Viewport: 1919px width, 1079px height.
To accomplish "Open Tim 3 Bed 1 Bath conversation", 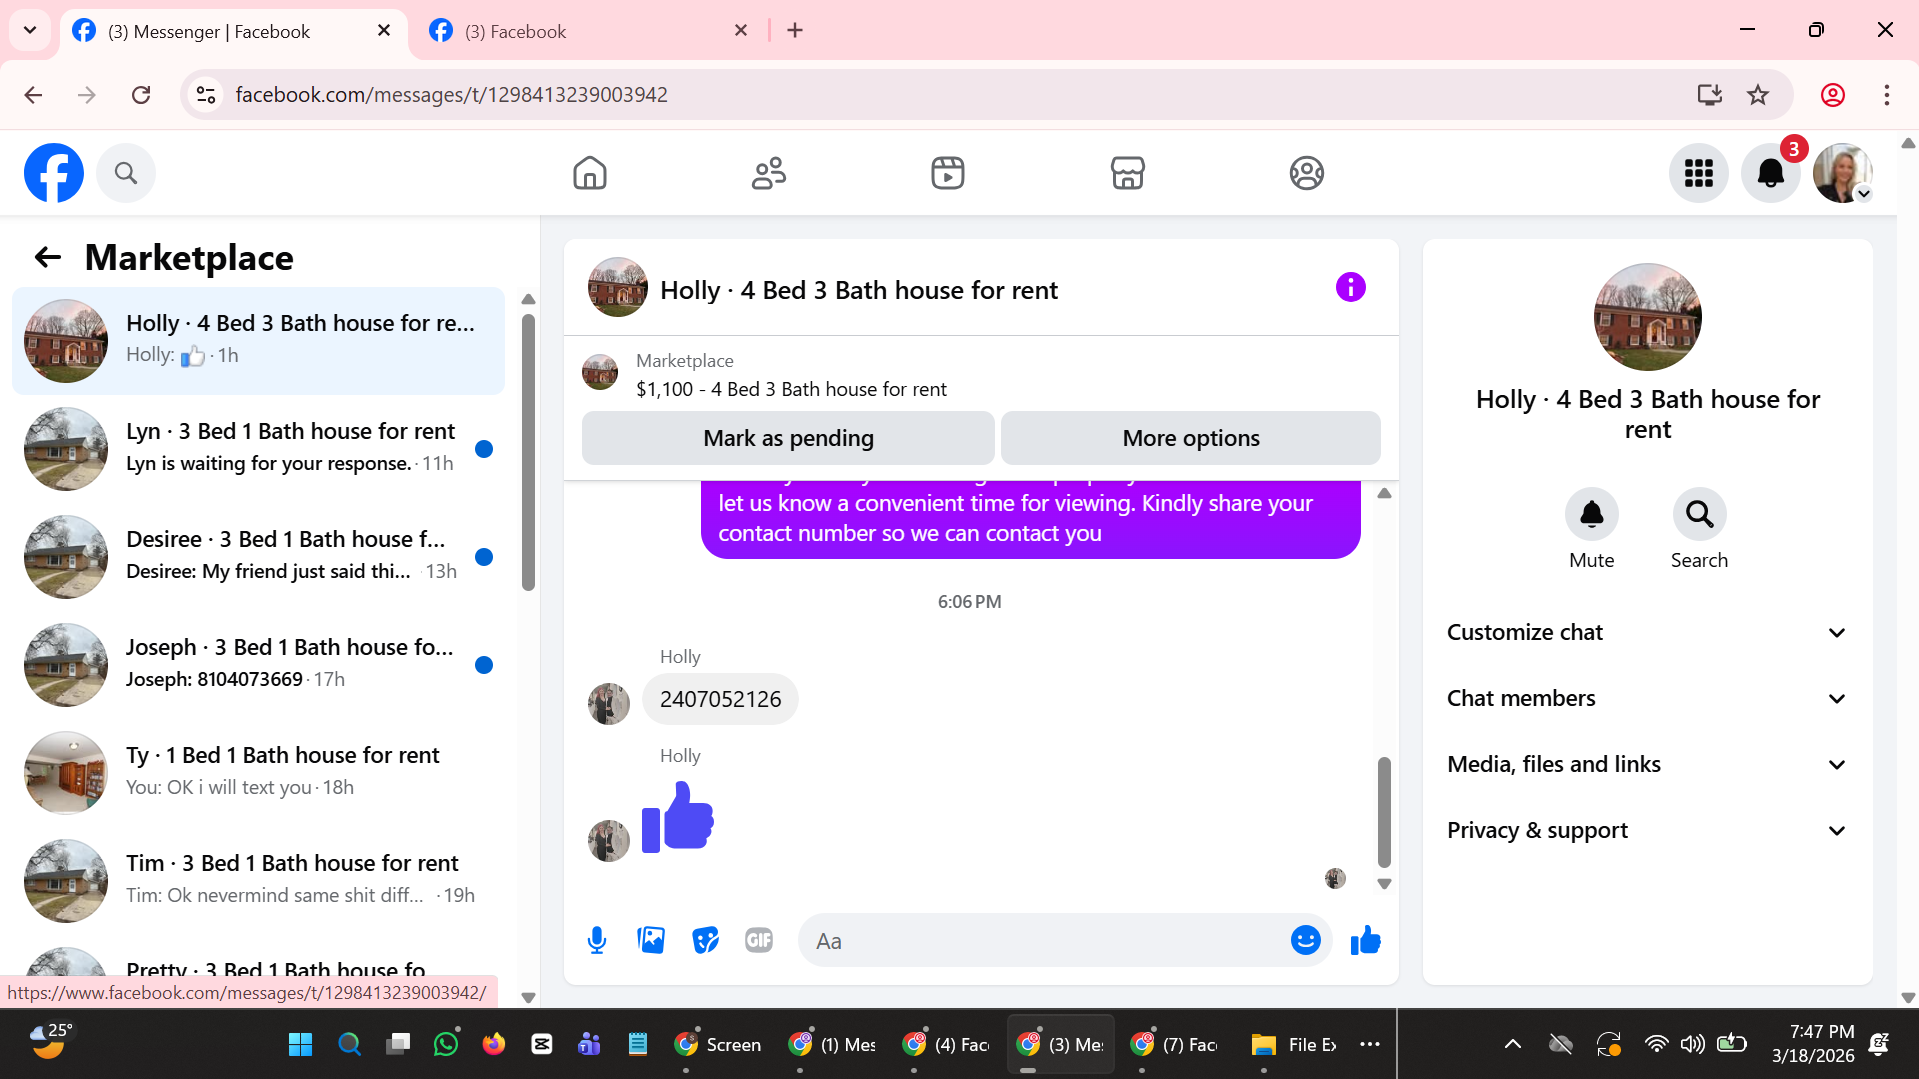I will [x=259, y=881].
